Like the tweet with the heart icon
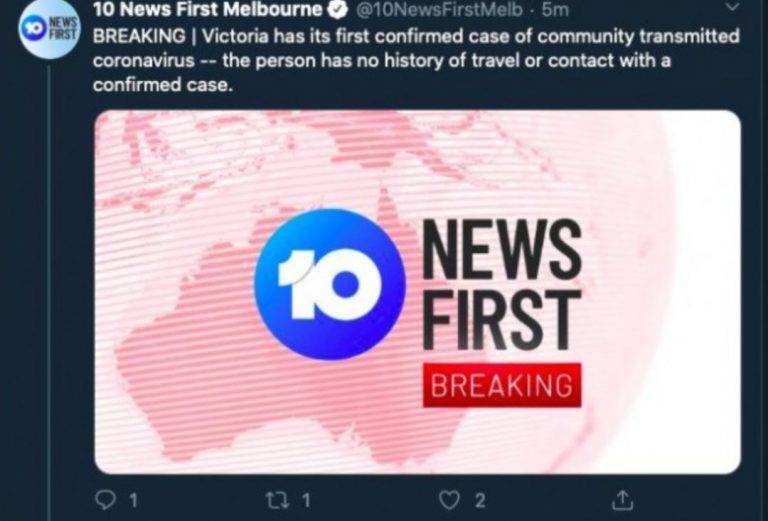Screen dimensions: 768x521 click(449, 500)
